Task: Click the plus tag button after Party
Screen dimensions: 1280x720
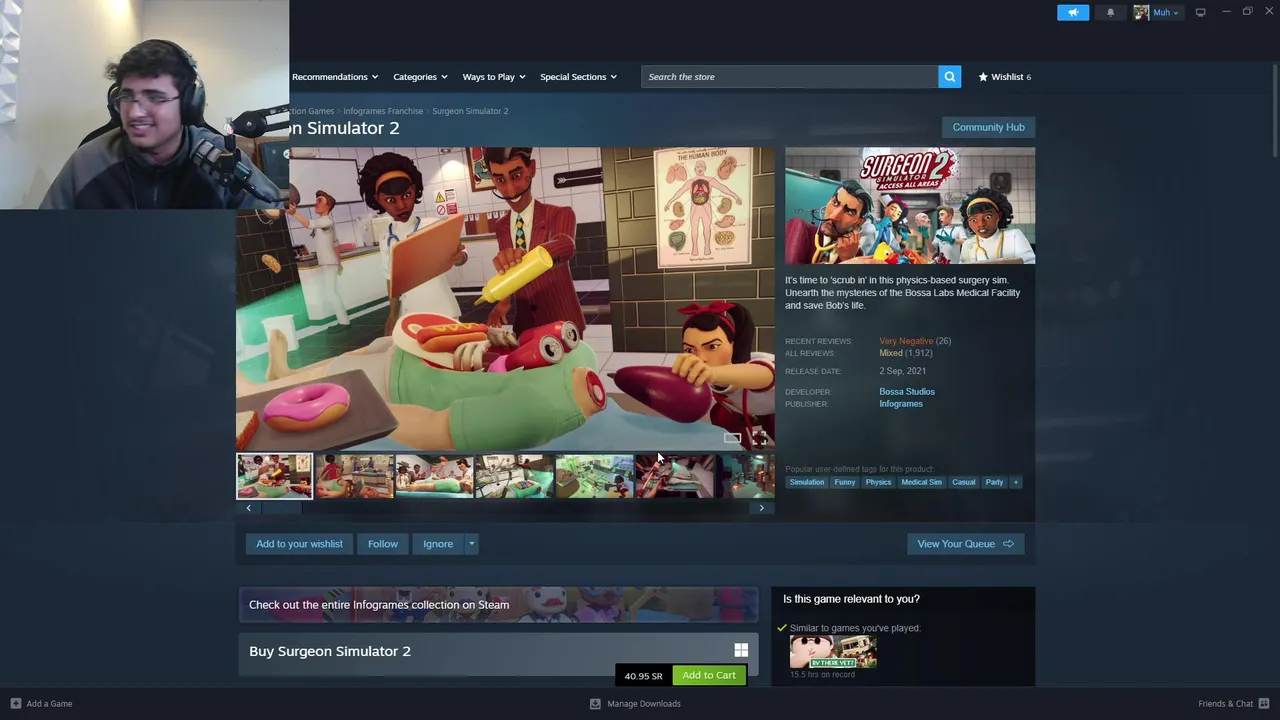Action: click(x=1015, y=482)
